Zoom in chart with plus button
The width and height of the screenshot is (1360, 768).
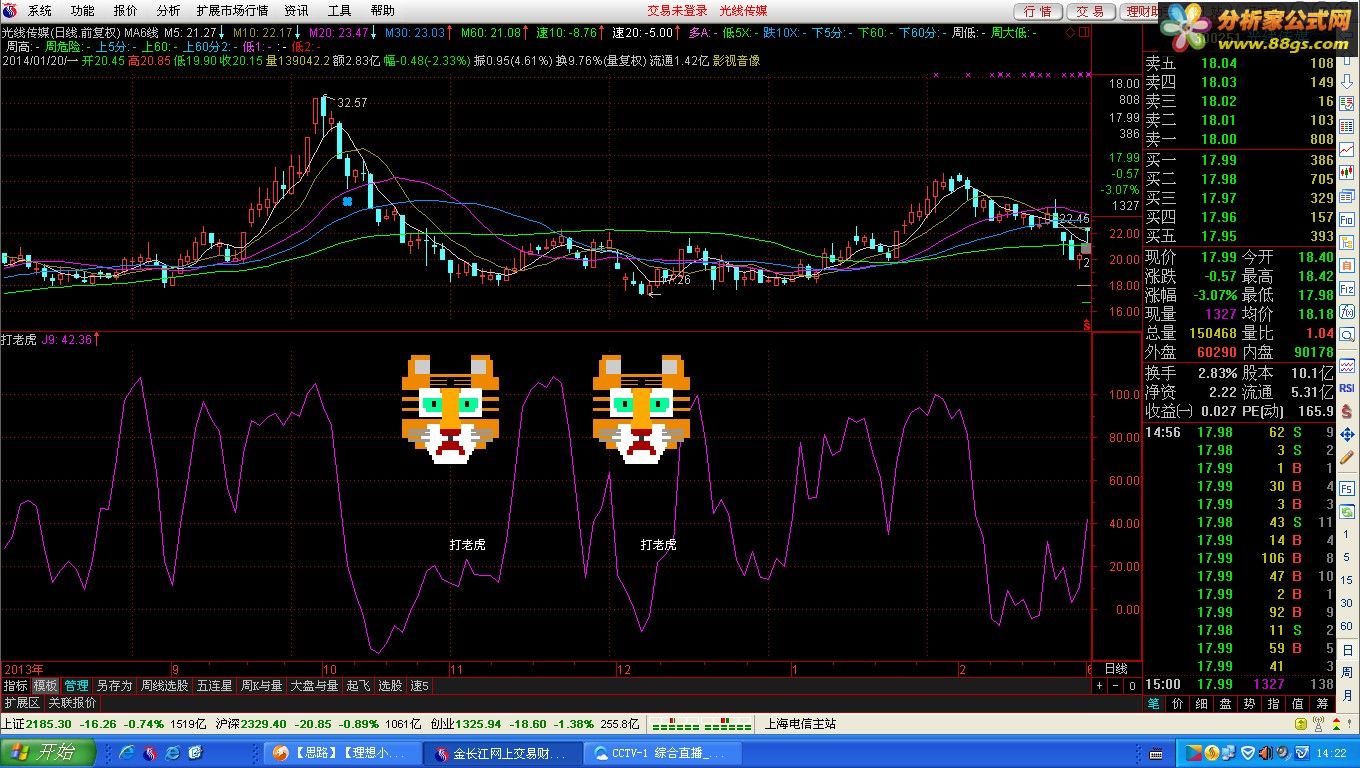coord(1099,686)
